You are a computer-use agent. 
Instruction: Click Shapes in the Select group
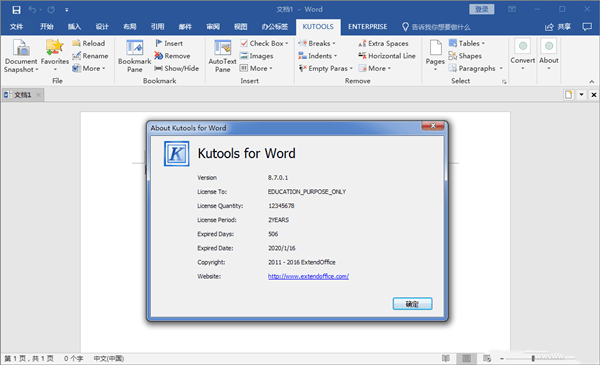[x=465, y=56]
